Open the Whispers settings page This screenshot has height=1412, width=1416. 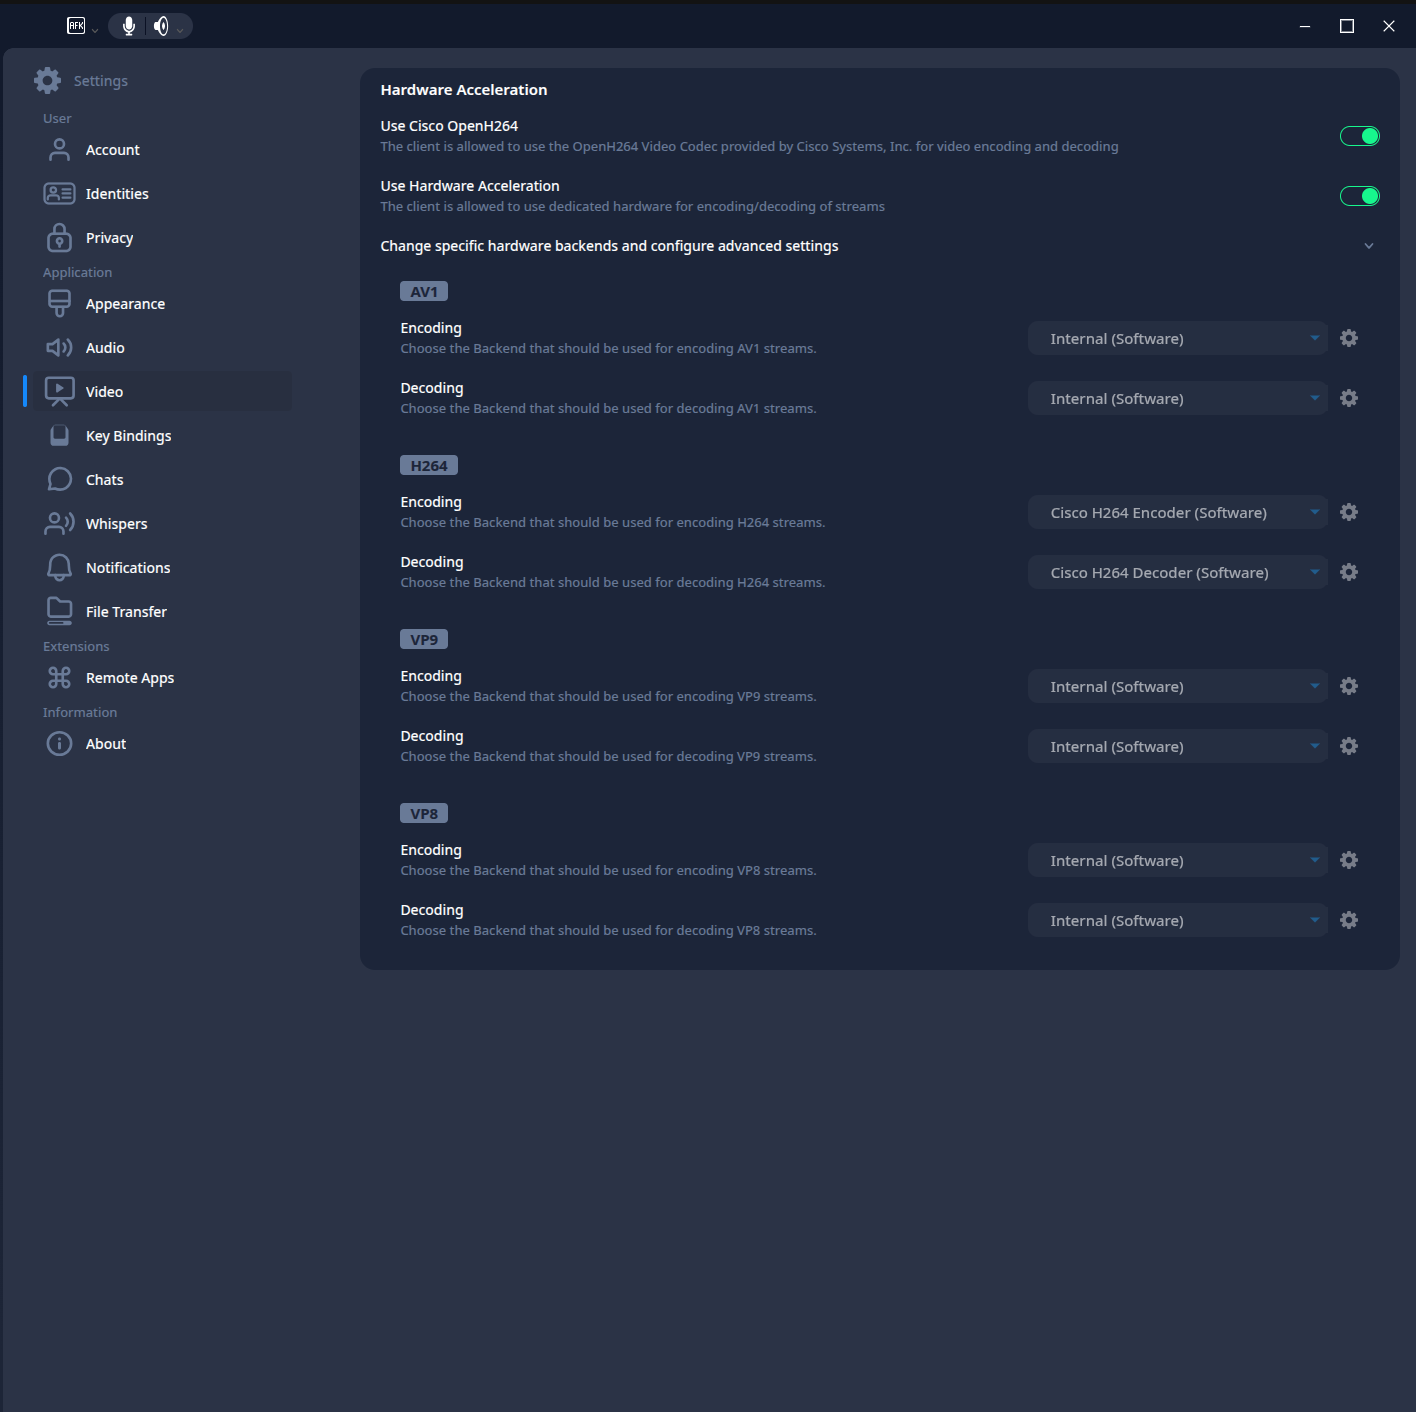116,524
